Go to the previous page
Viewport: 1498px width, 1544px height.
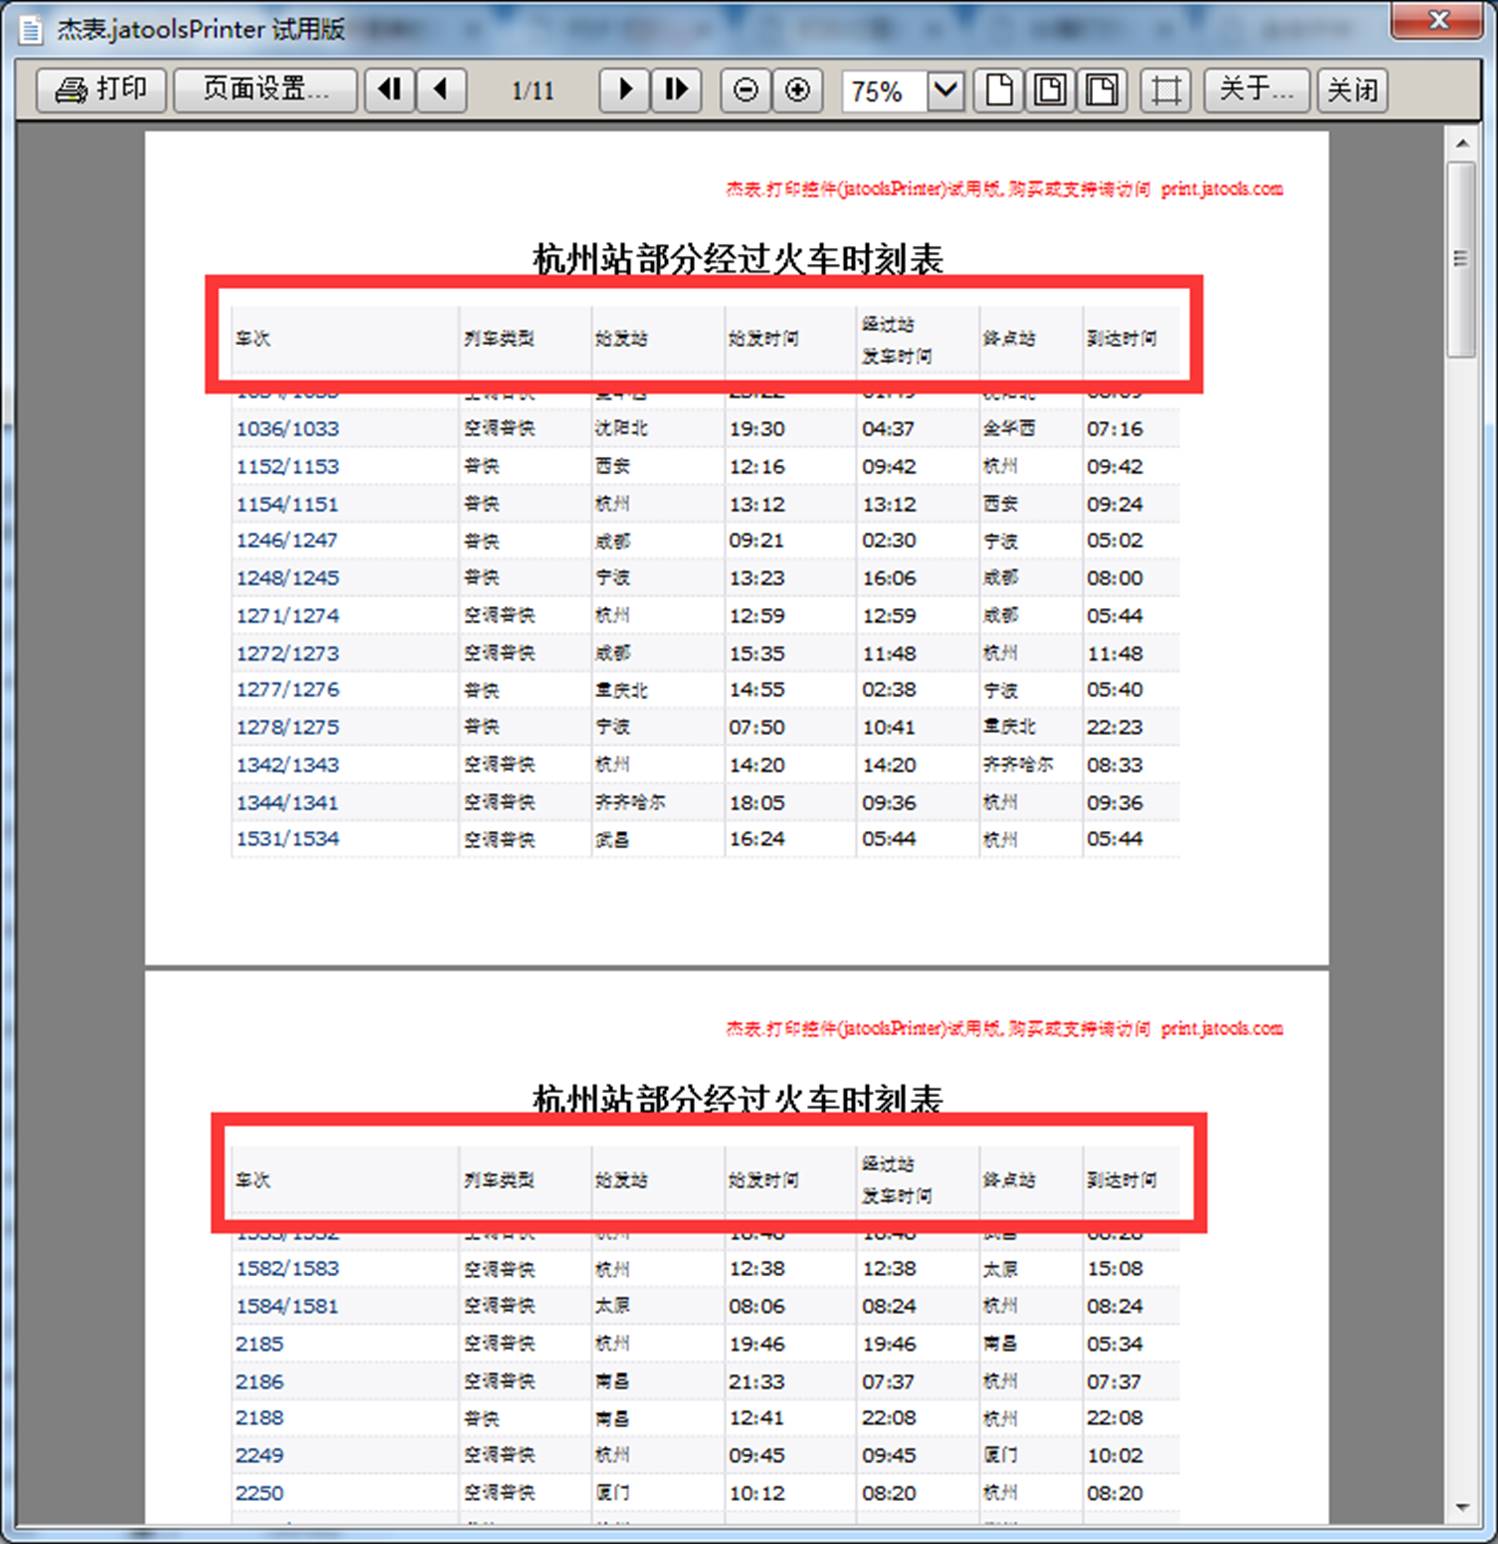click(x=441, y=90)
